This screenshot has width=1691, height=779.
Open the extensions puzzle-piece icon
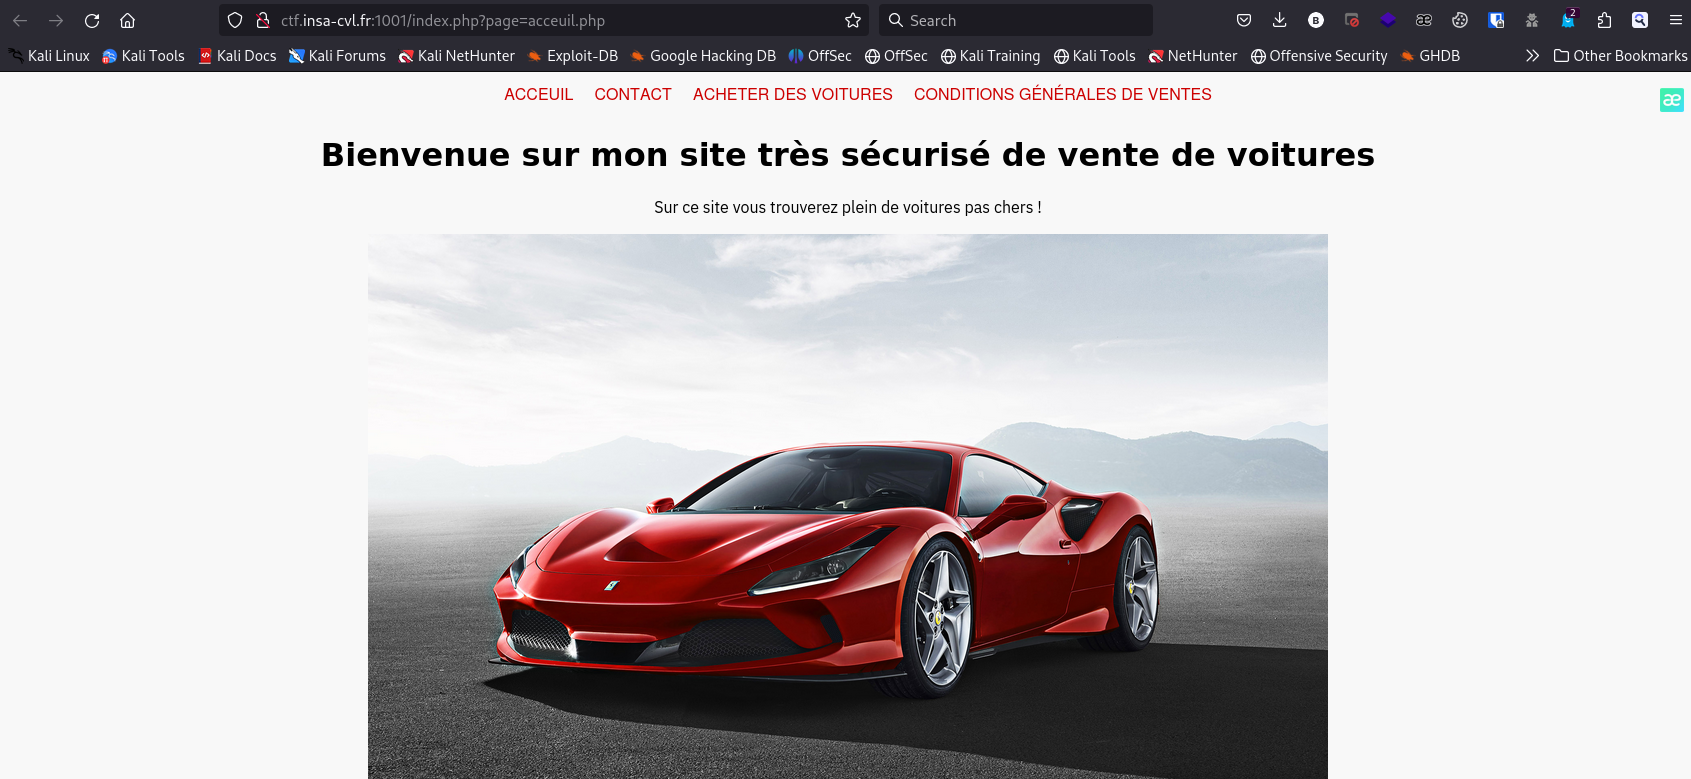tap(1604, 20)
